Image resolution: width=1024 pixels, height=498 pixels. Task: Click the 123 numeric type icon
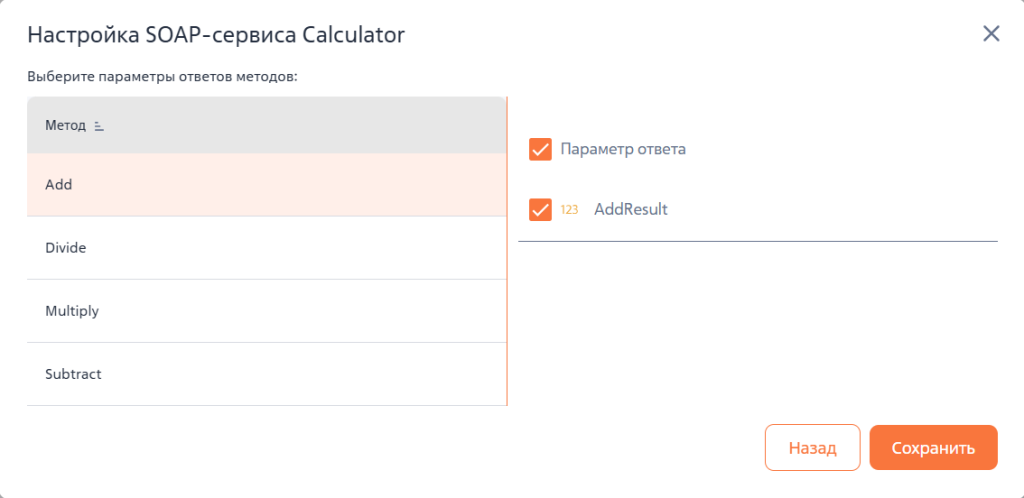click(x=569, y=210)
